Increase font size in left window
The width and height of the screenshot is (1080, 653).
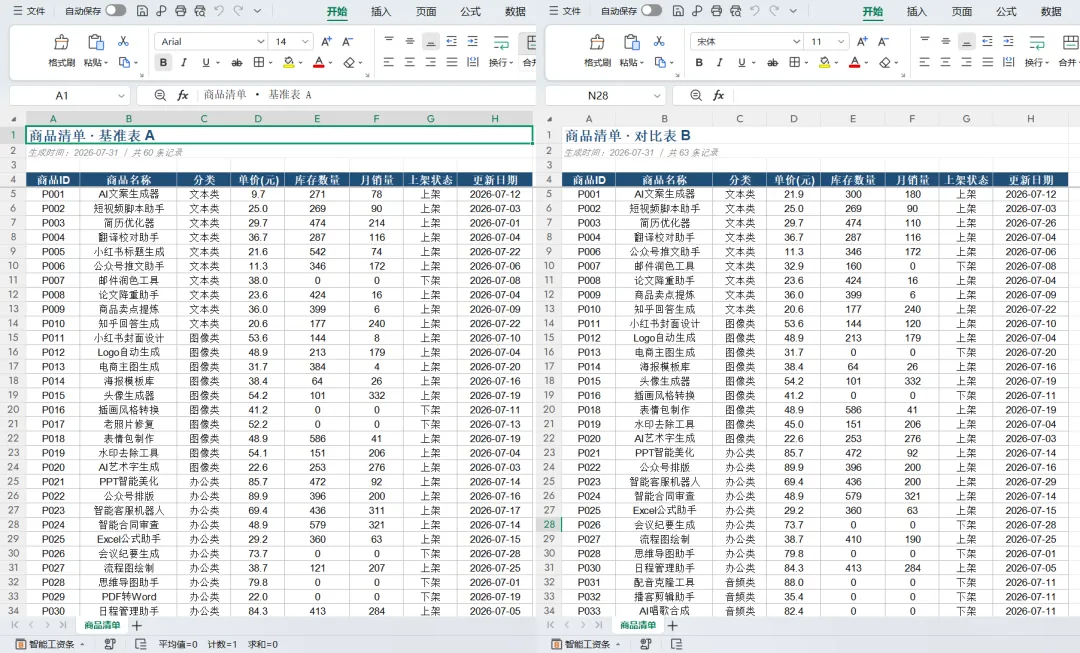[x=326, y=41]
